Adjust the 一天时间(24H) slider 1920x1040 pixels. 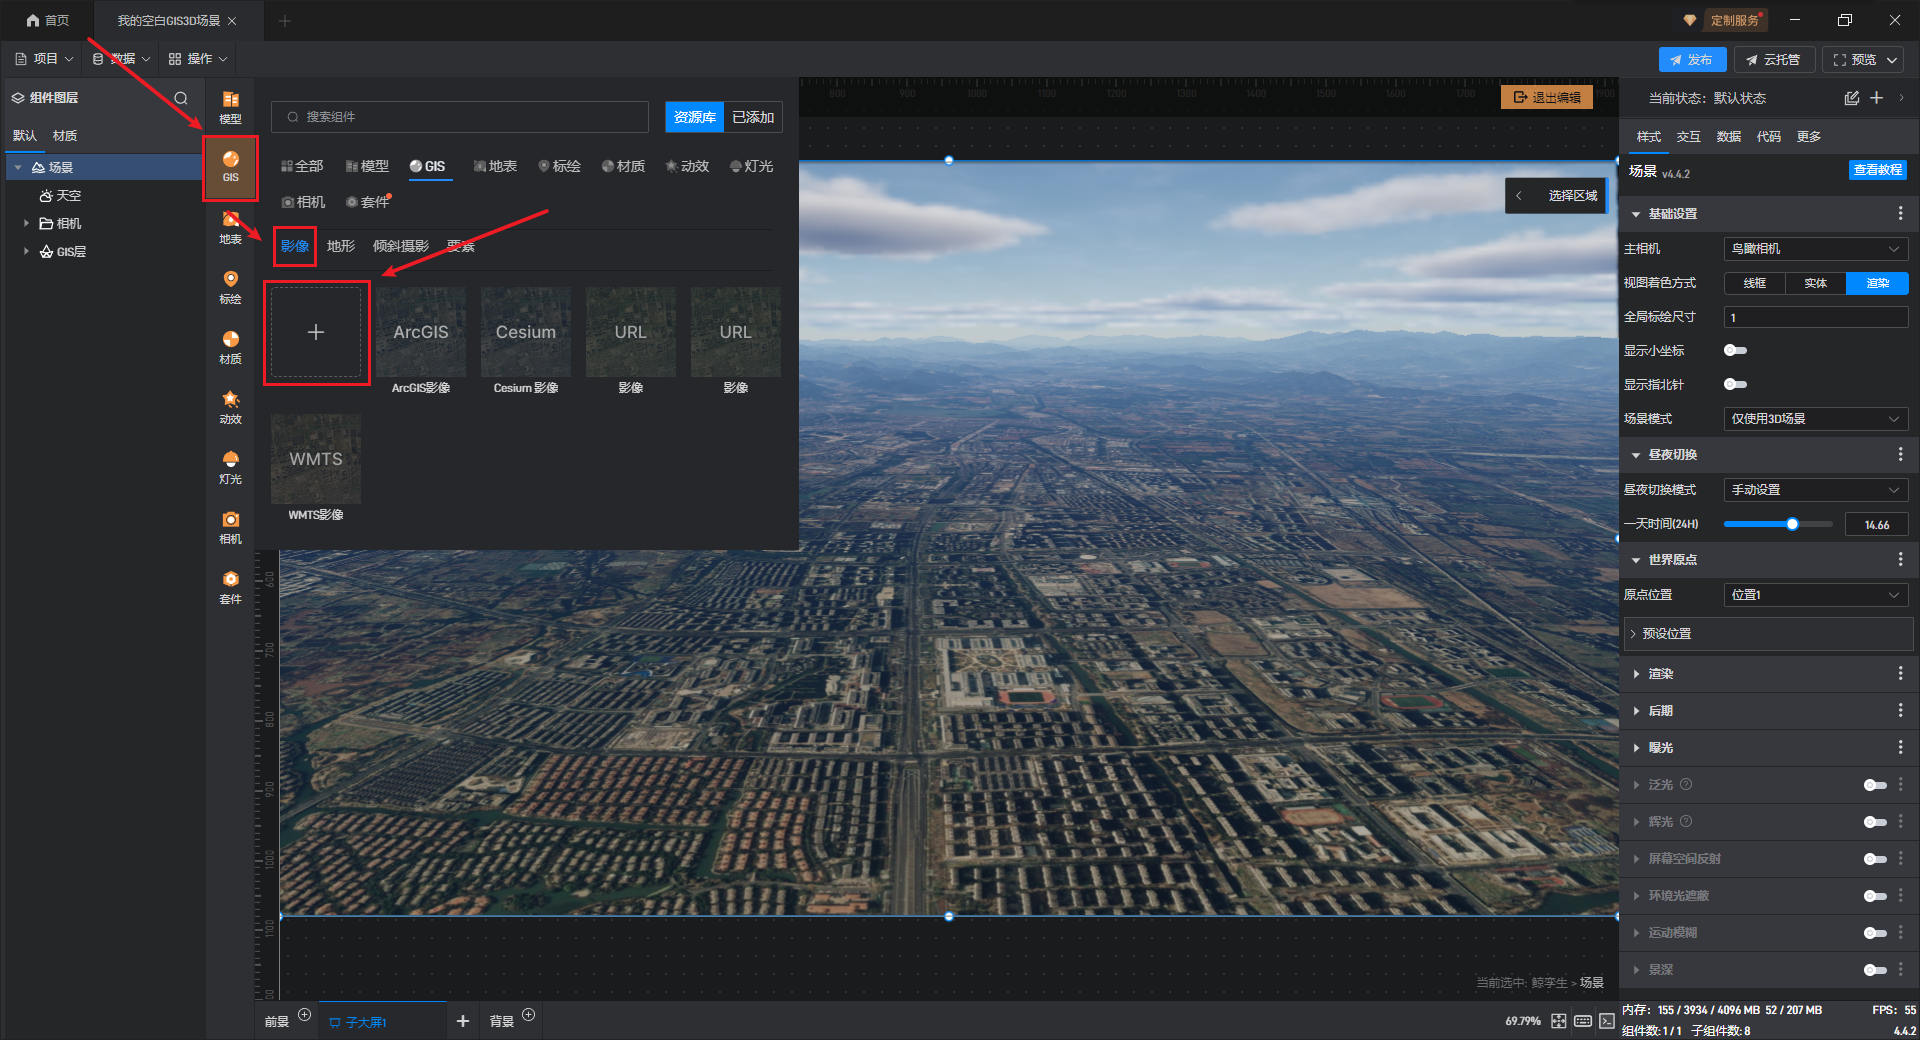tap(1791, 524)
